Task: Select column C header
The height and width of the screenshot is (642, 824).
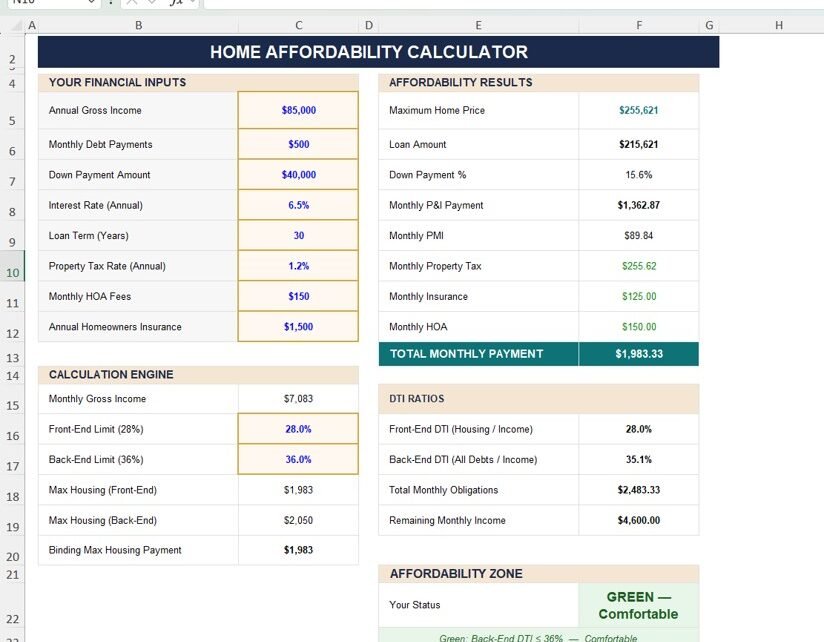Action: (x=298, y=25)
